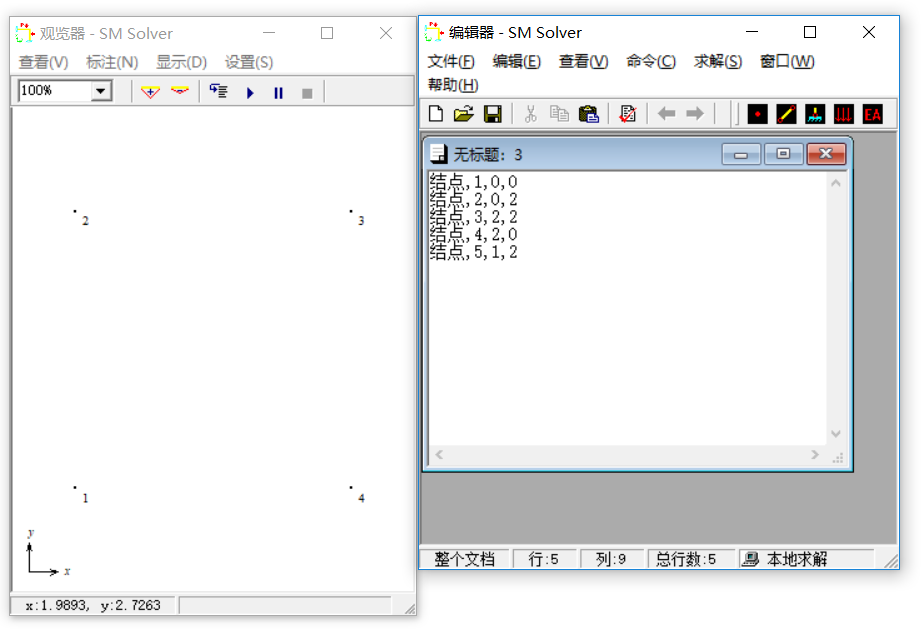Open the 帮助(H) menu
This screenshot has width=922, height=634.
click(x=453, y=85)
